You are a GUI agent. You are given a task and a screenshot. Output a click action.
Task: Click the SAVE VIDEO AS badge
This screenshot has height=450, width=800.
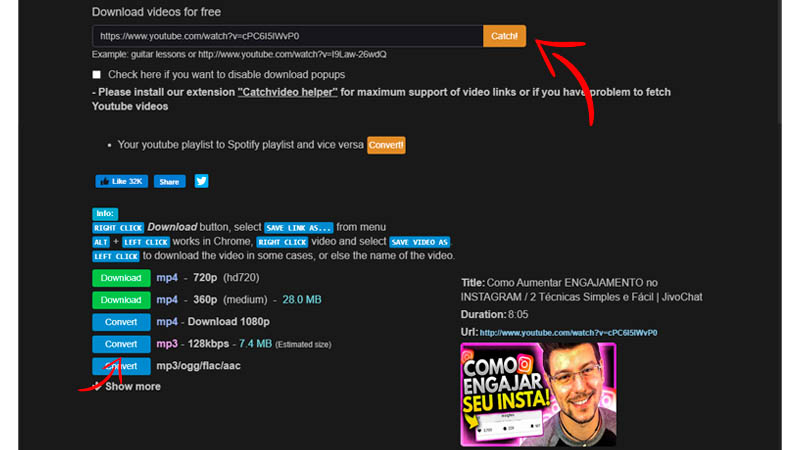(419, 242)
